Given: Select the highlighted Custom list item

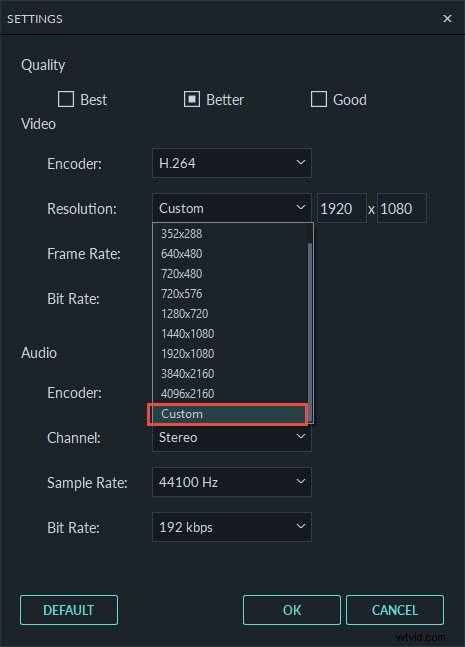Looking at the screenshot, I should click(228, 414).
